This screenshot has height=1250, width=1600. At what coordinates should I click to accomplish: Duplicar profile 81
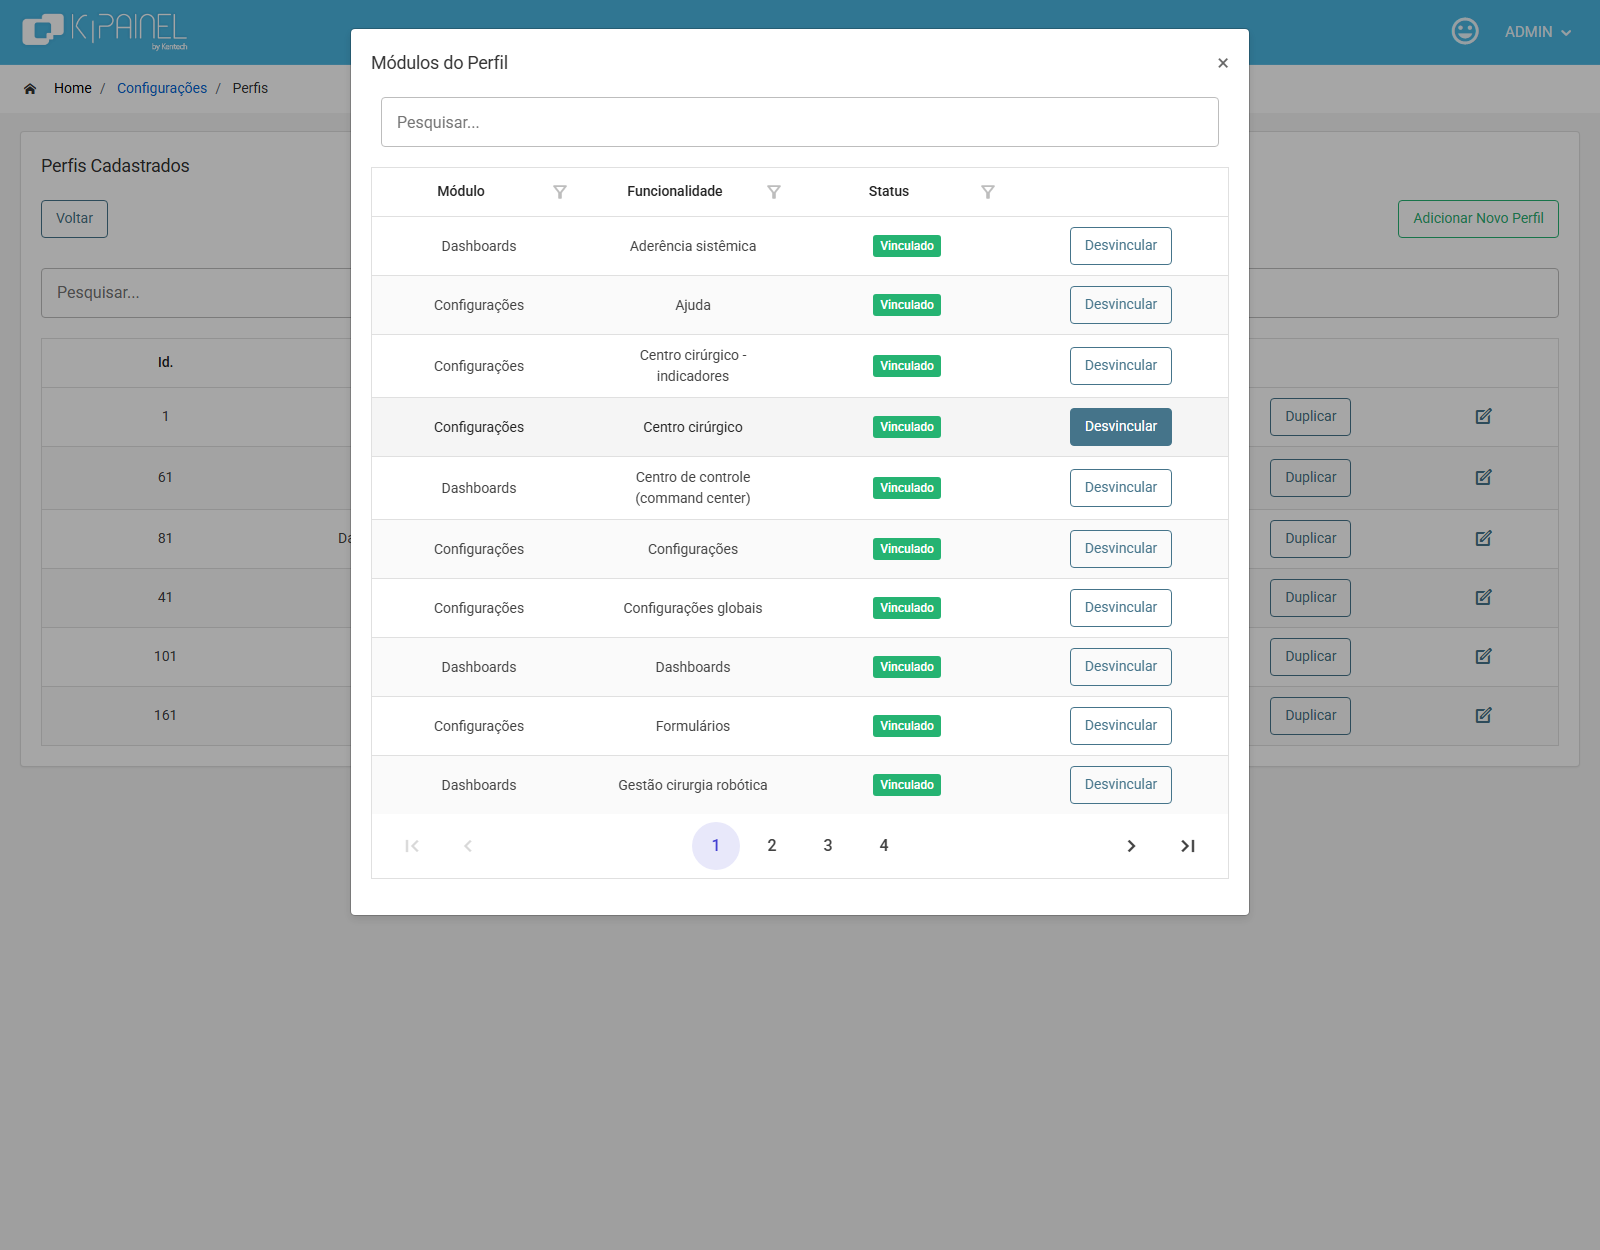coord(1310,539)
